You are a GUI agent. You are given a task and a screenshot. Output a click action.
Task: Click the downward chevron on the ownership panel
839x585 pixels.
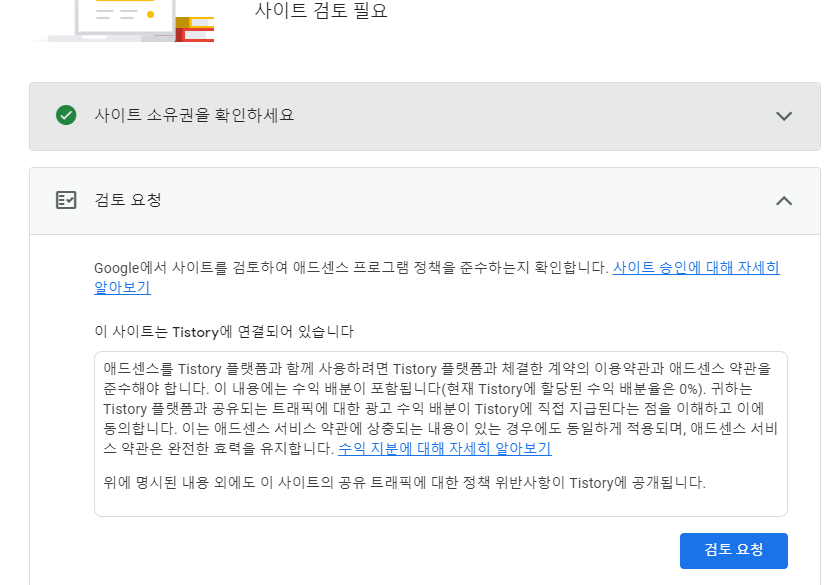tap(784, 115)
